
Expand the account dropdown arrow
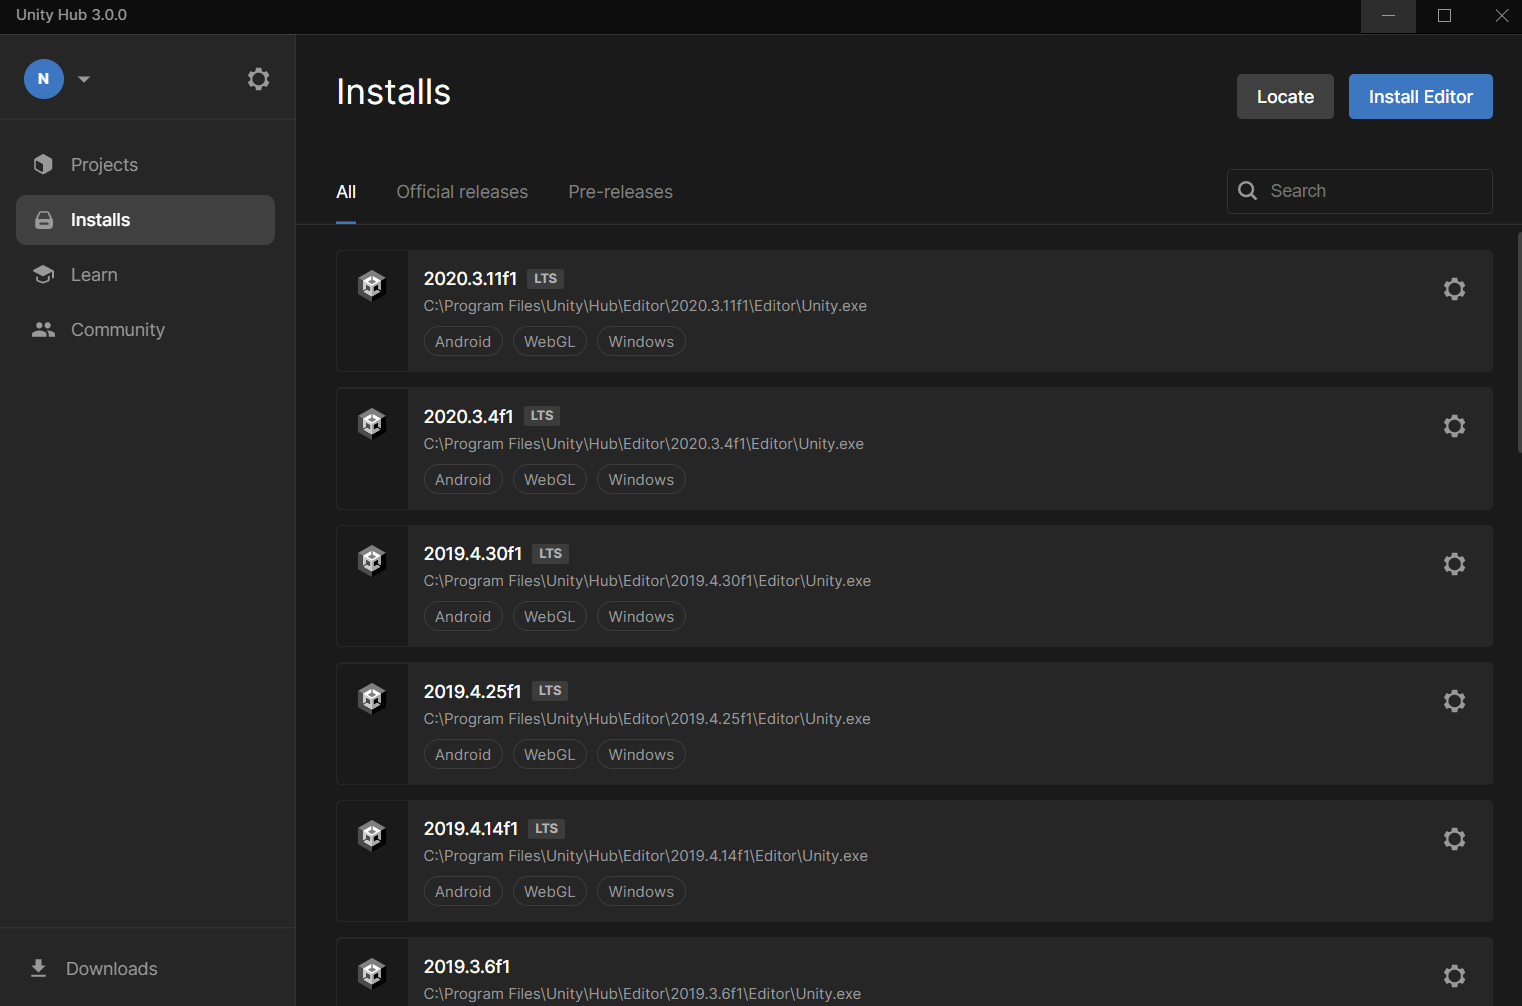pyautogui.click(x=84, y=79)
